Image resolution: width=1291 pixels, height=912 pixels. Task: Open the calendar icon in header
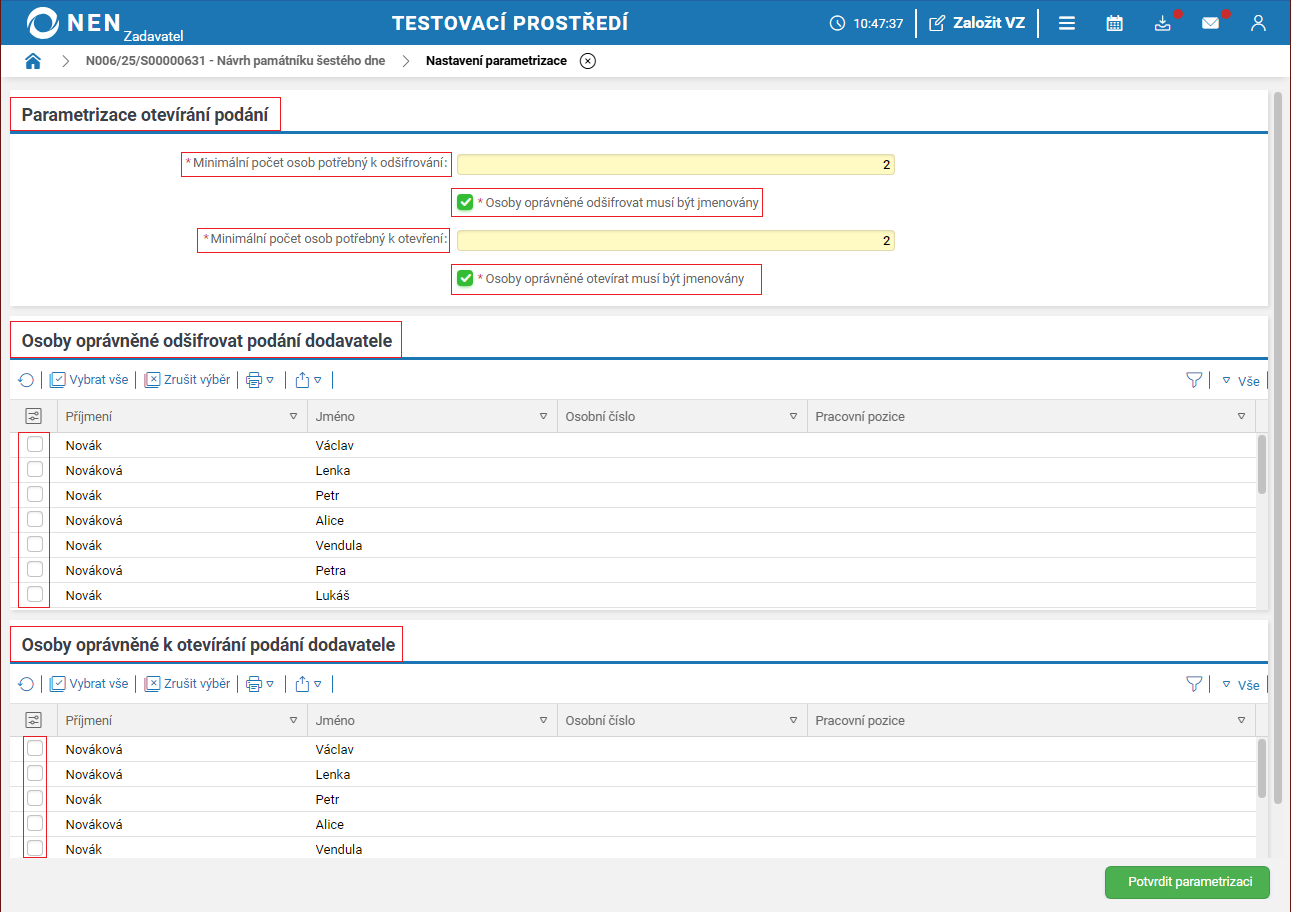point(1114,23)
